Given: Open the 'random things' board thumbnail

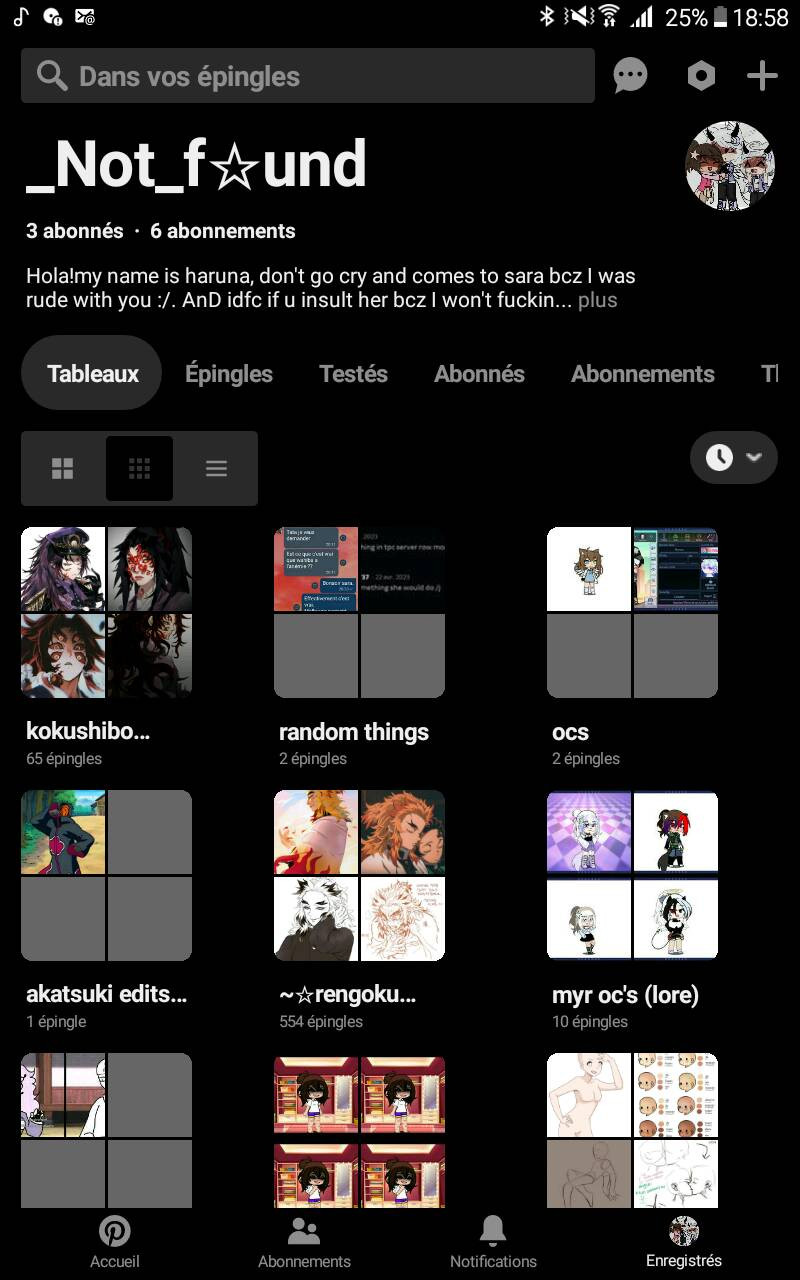Looking at the screenshot, I should tap(359, 612).
